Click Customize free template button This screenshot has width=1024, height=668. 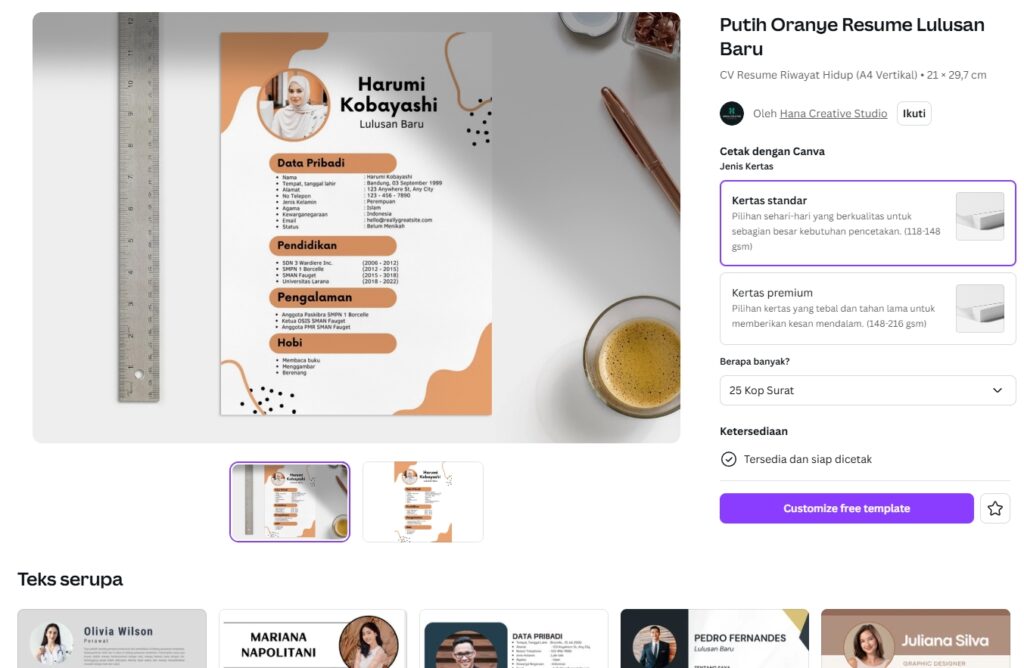[846, 508]
